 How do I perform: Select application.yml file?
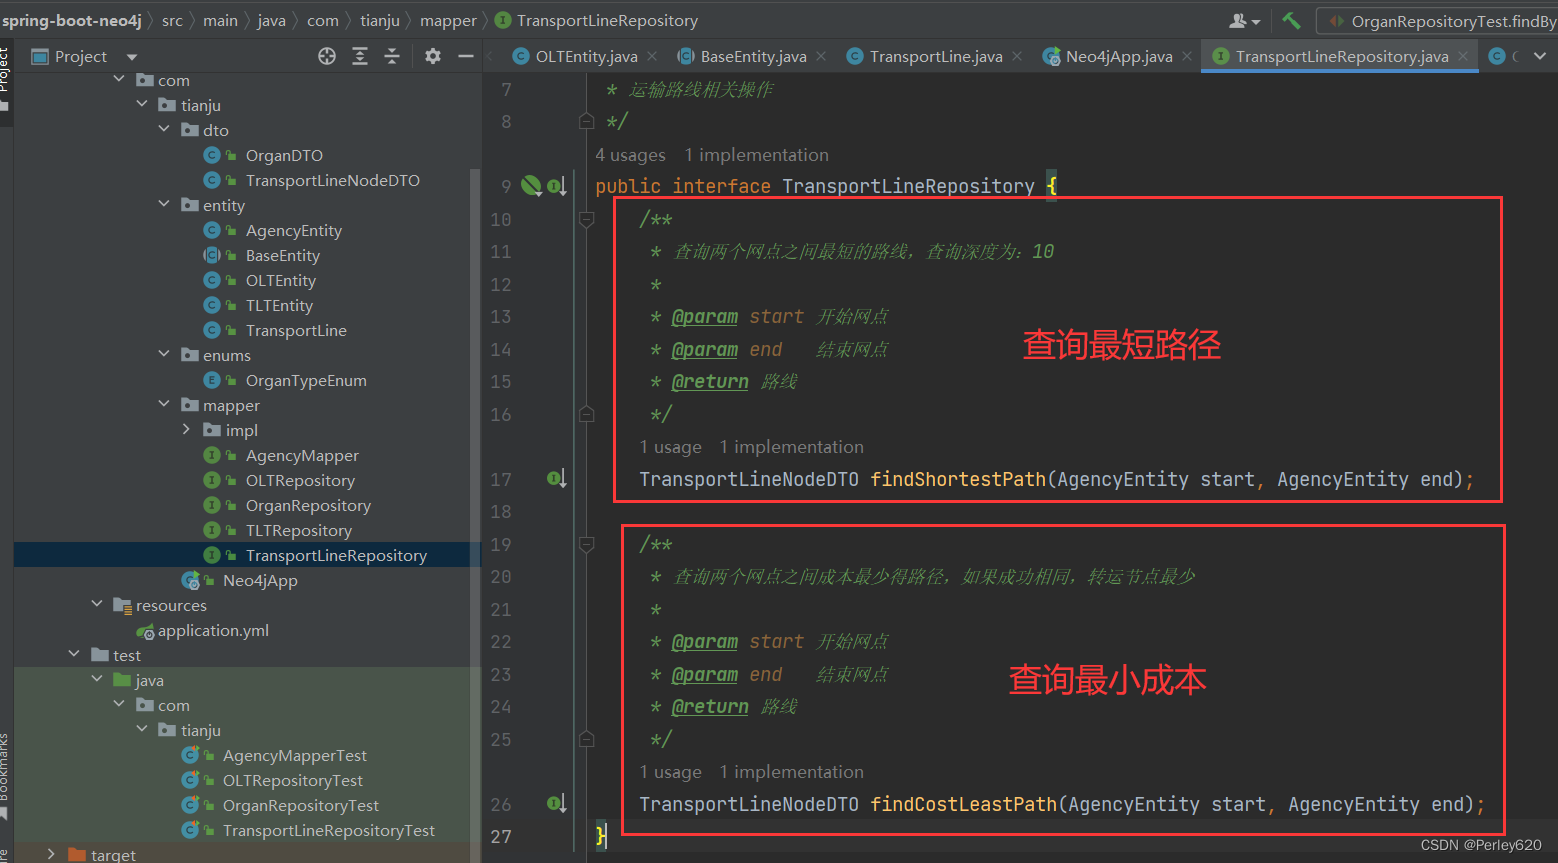point(213,630)
